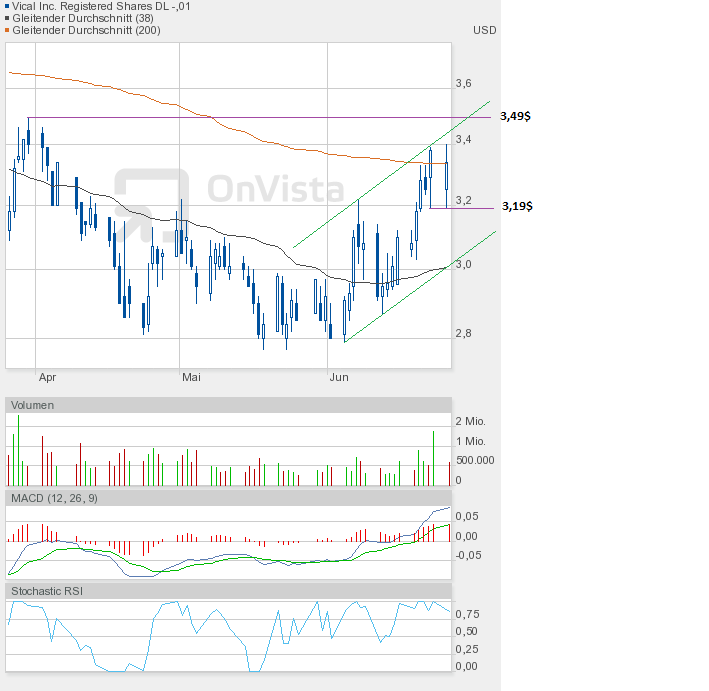This screenshot has height=691, width=709.
Task: Click the Stochastic RSI panel header
Action: click(x=228, y=592)
